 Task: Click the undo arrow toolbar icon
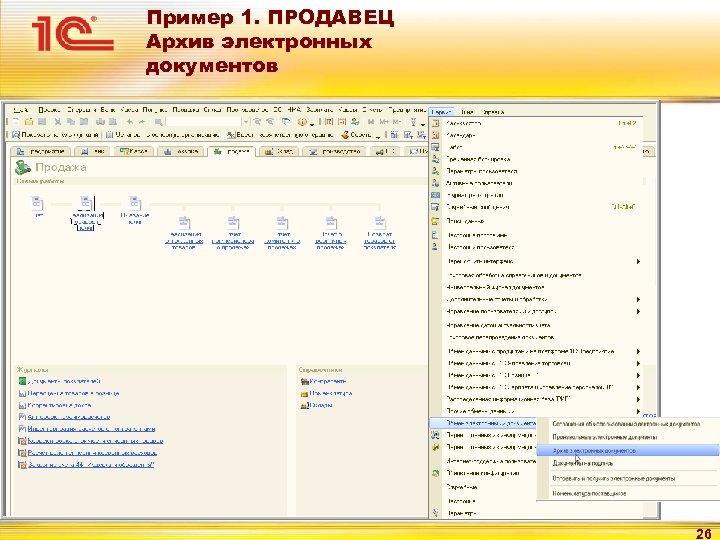tap(130, 122)
